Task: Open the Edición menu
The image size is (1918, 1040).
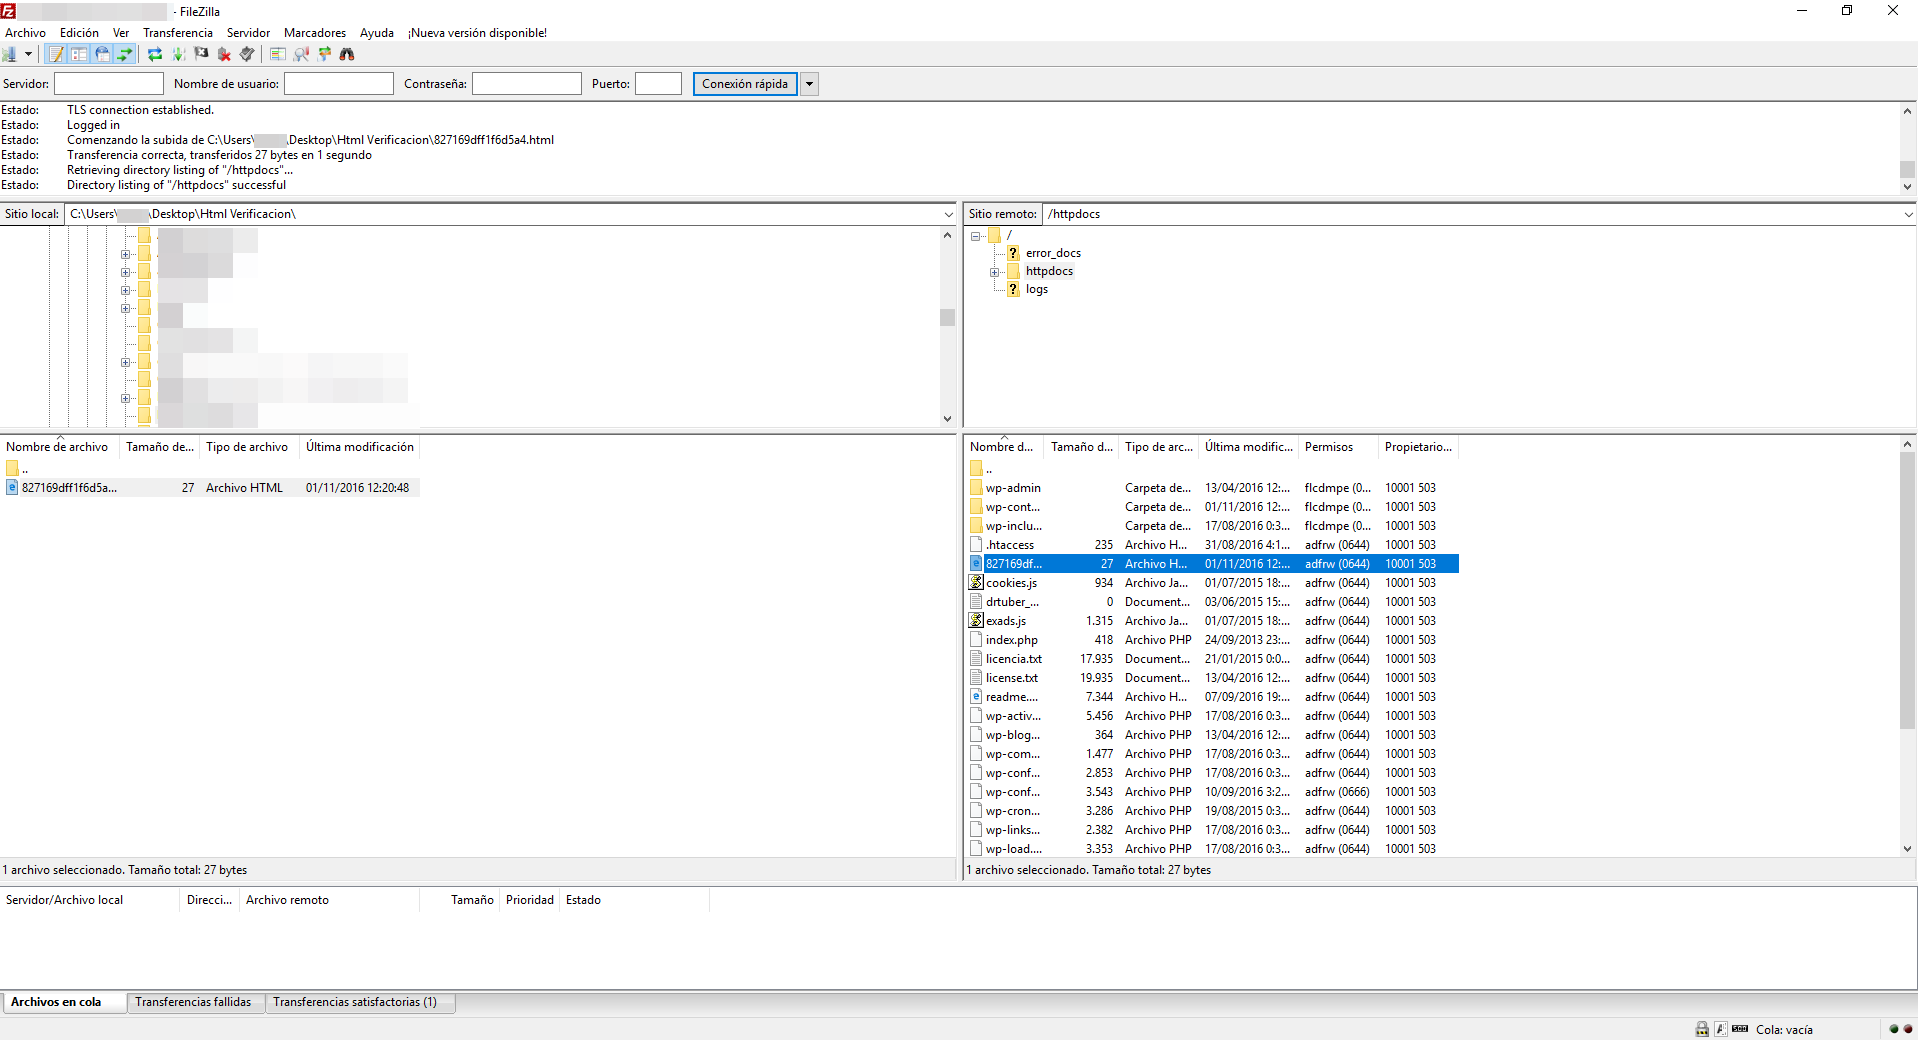Action: click(79, 33)
